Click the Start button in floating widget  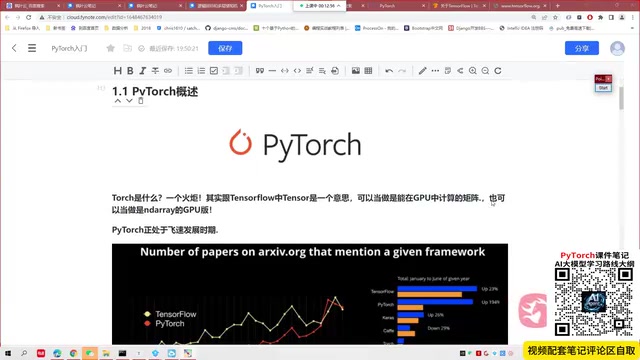click(x=603, y=88)
